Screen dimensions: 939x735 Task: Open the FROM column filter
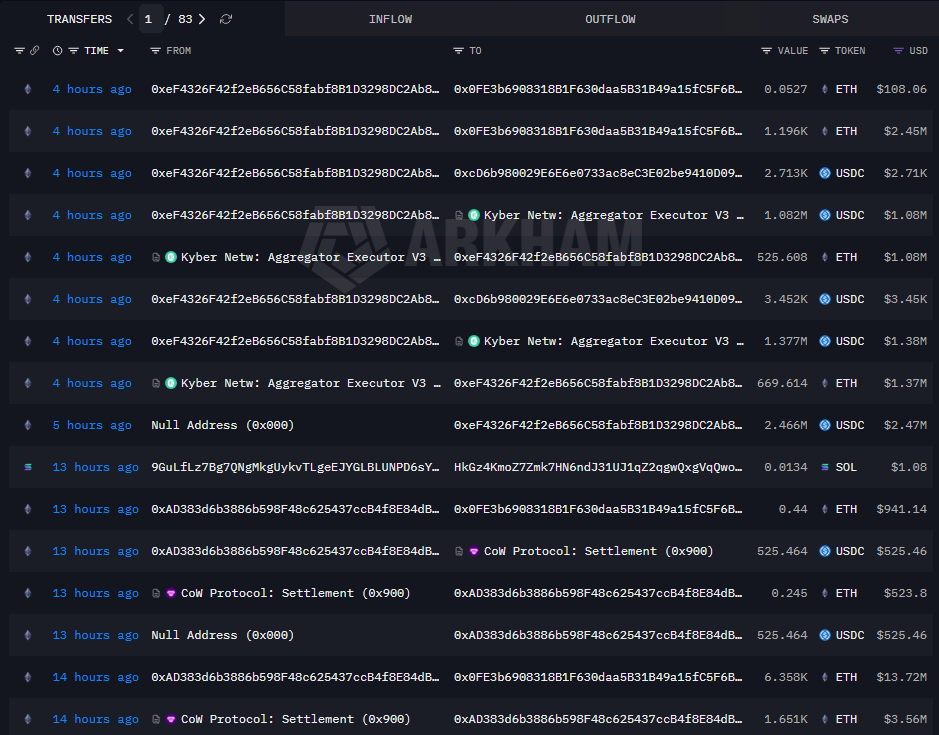coord(155,51)
